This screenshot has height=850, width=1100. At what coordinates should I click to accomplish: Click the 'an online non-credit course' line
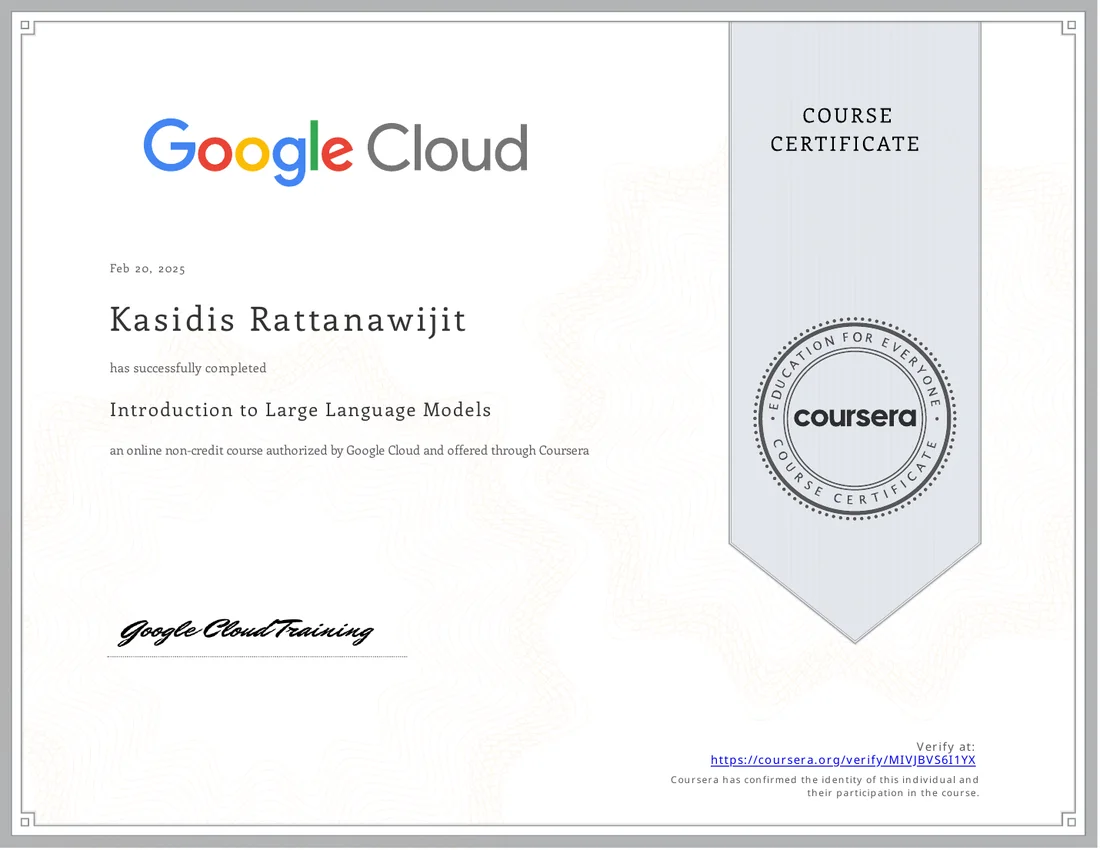click(x=349, y=450)
